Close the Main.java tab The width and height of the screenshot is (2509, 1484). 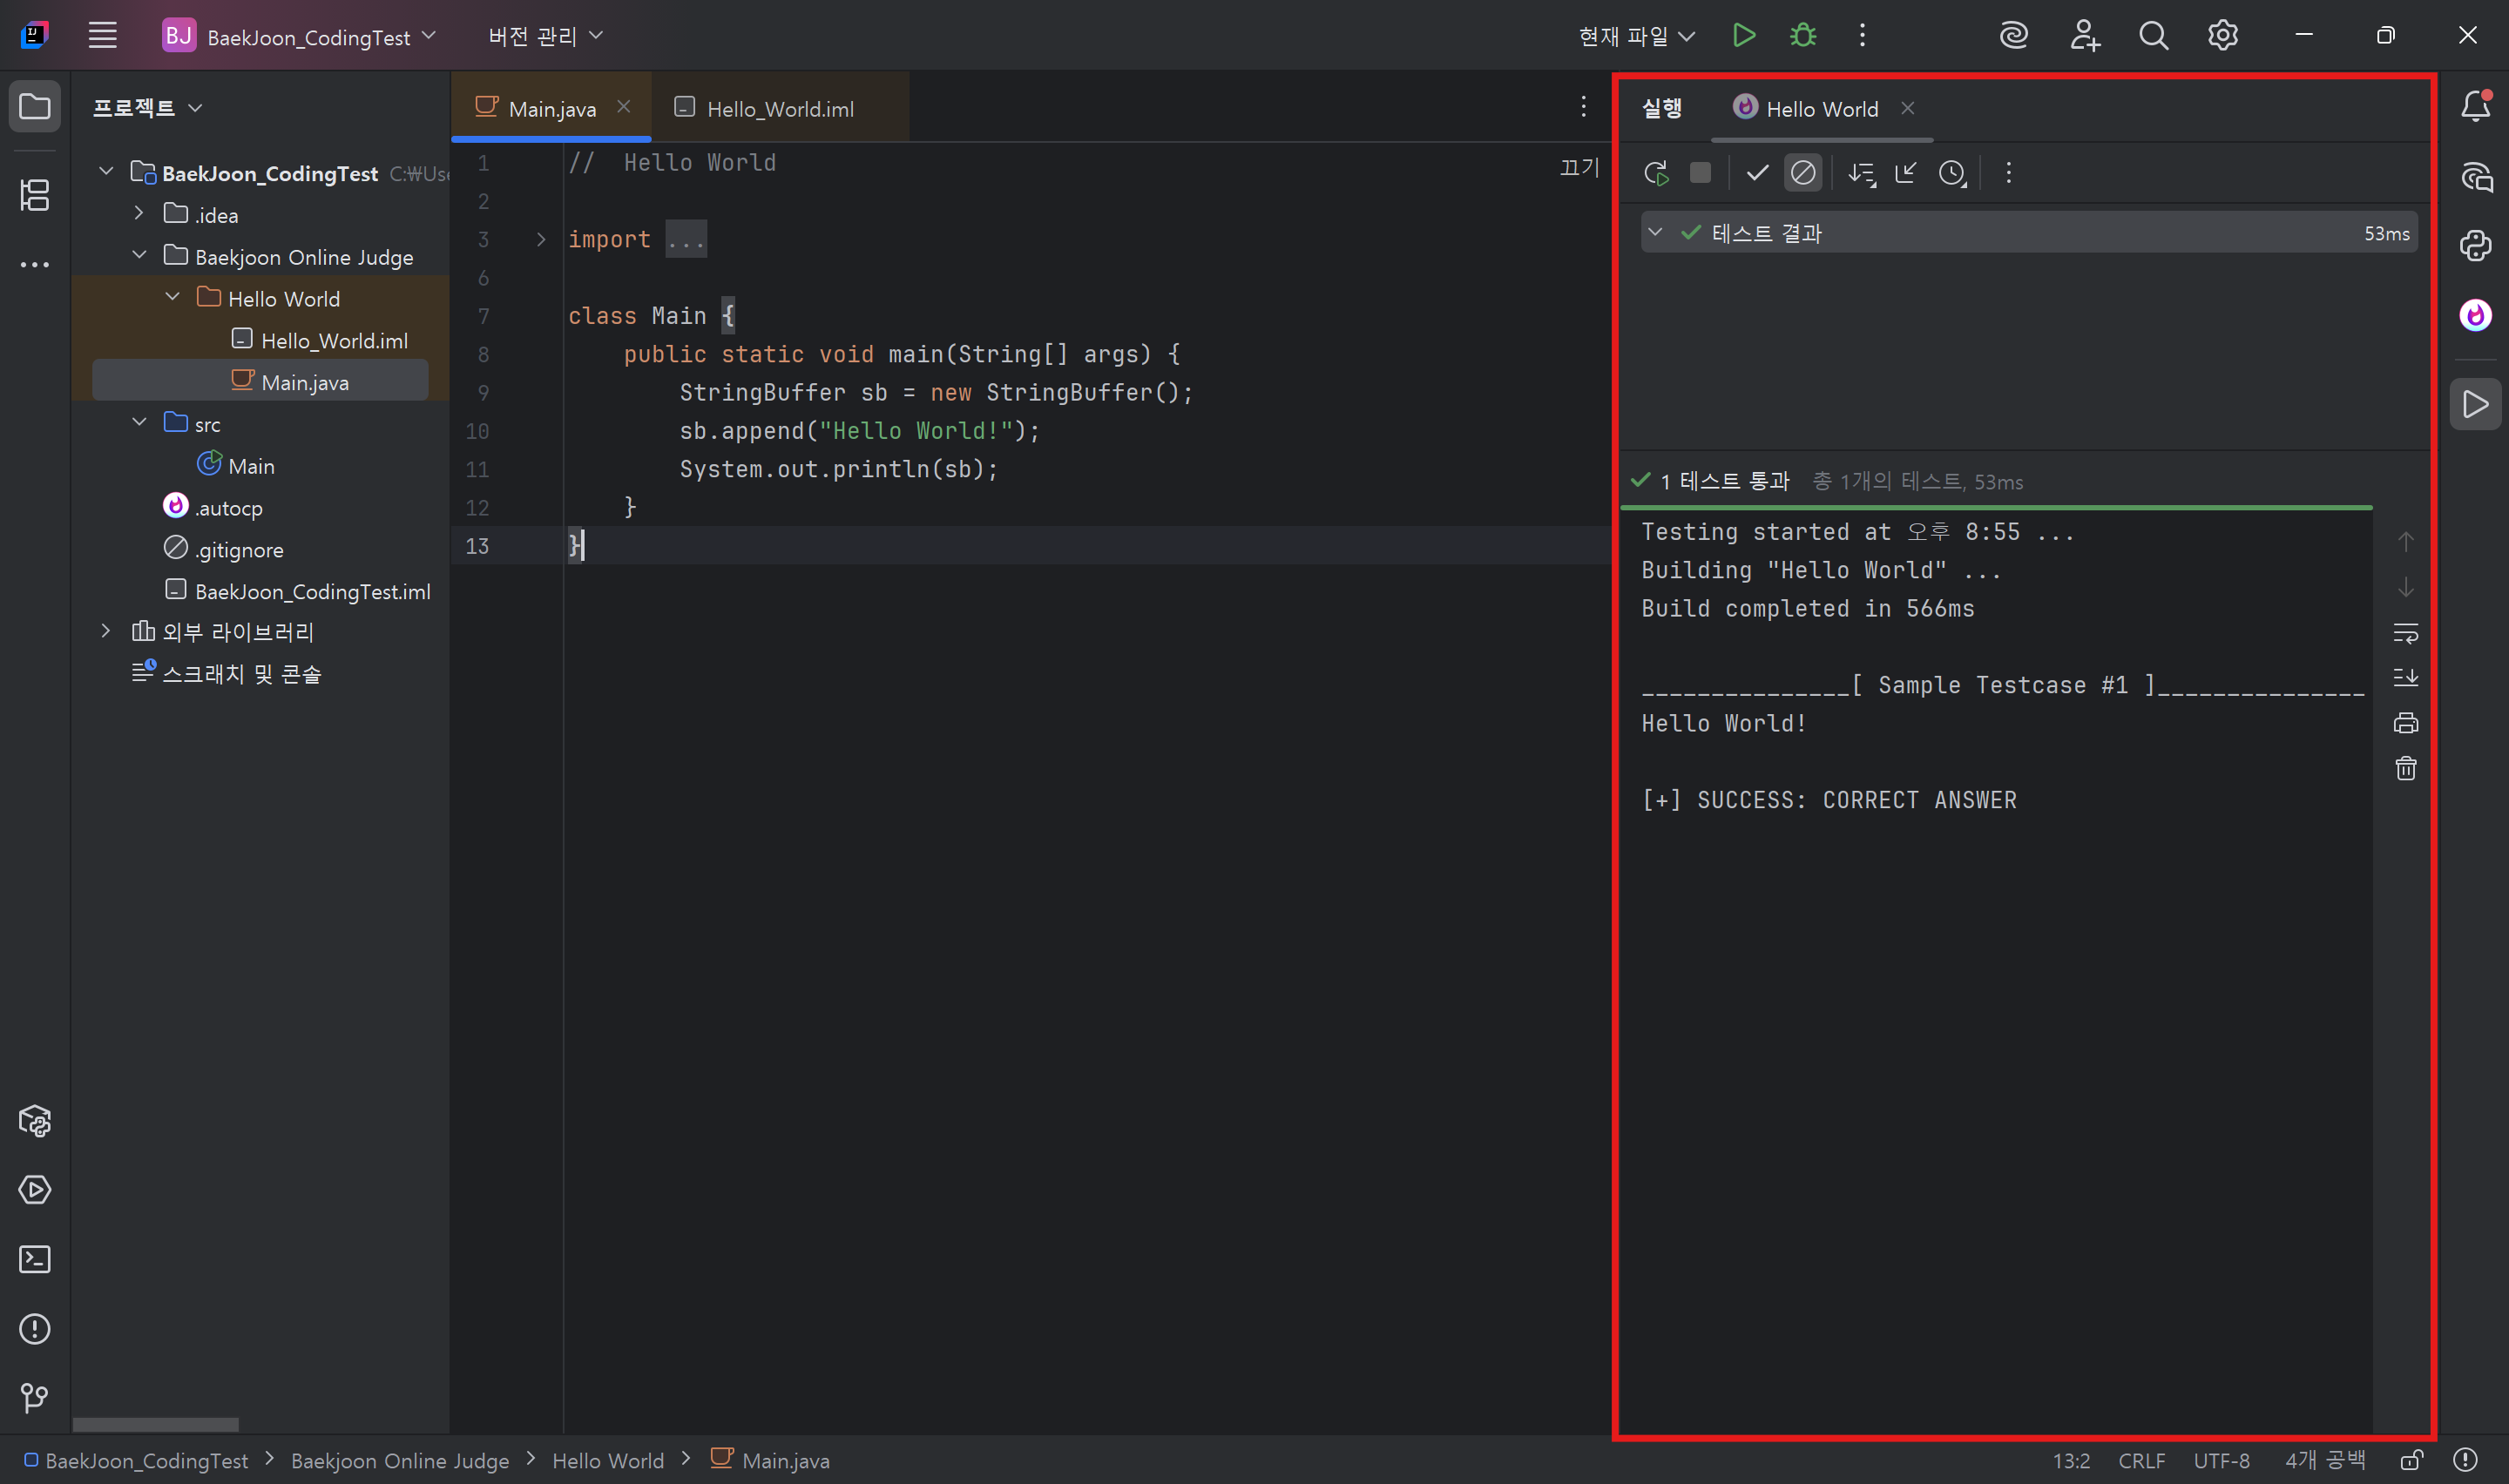(623, 107)
